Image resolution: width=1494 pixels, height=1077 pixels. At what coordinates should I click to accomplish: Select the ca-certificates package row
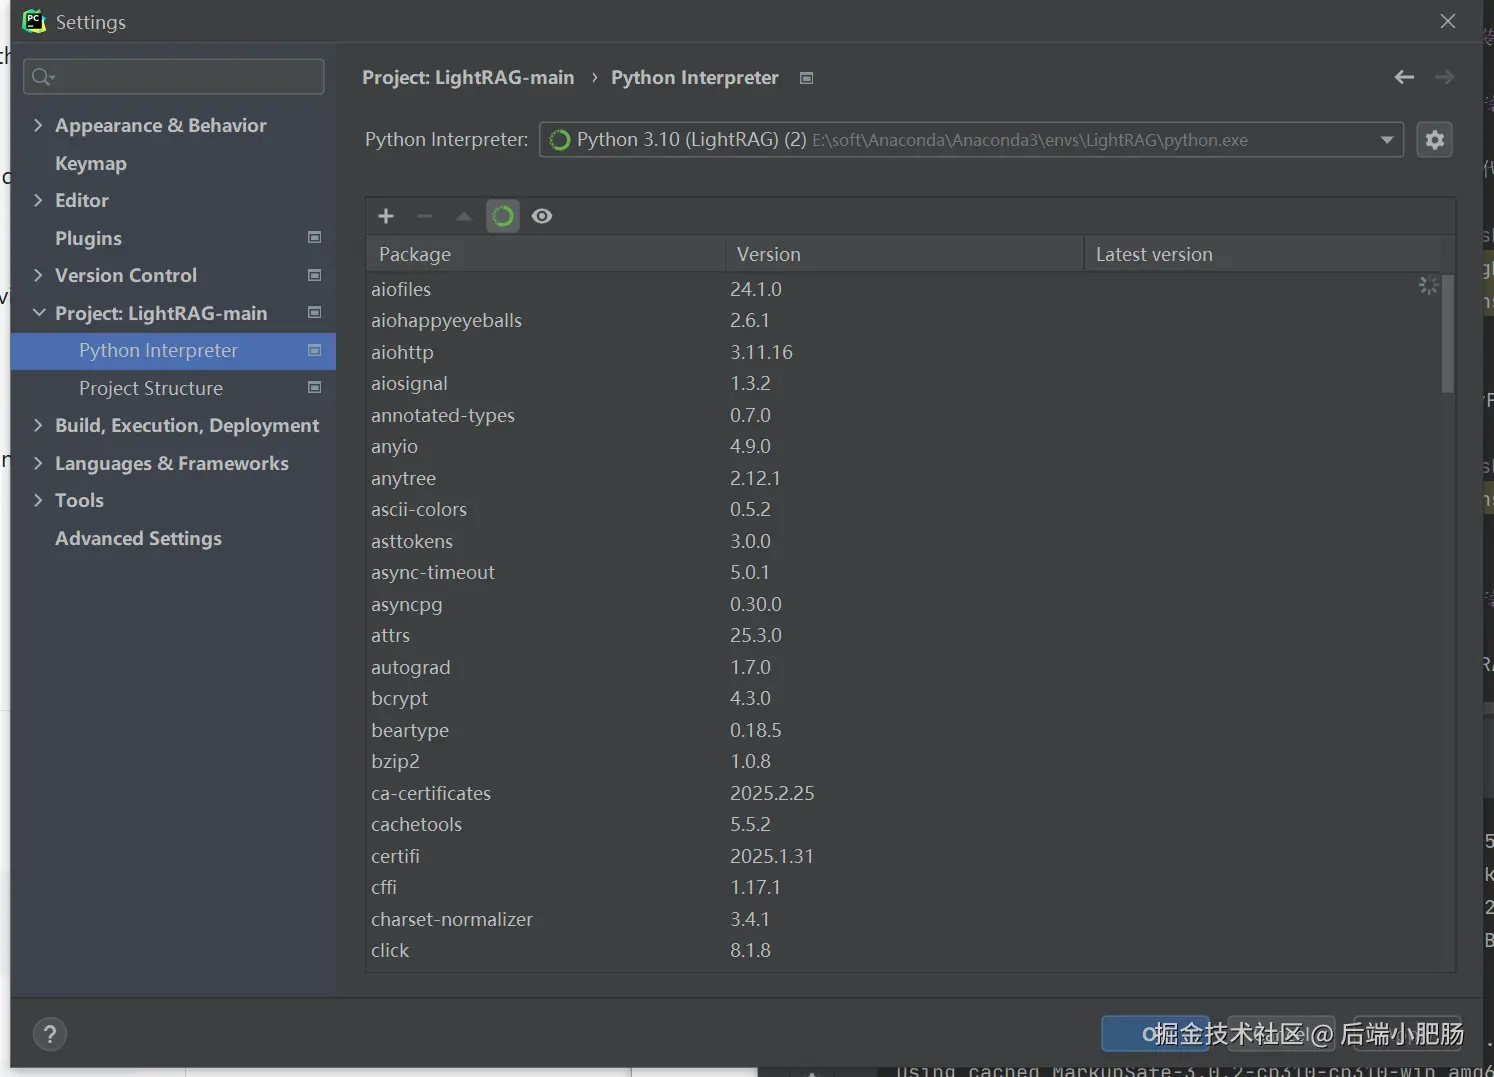(904, 793)
